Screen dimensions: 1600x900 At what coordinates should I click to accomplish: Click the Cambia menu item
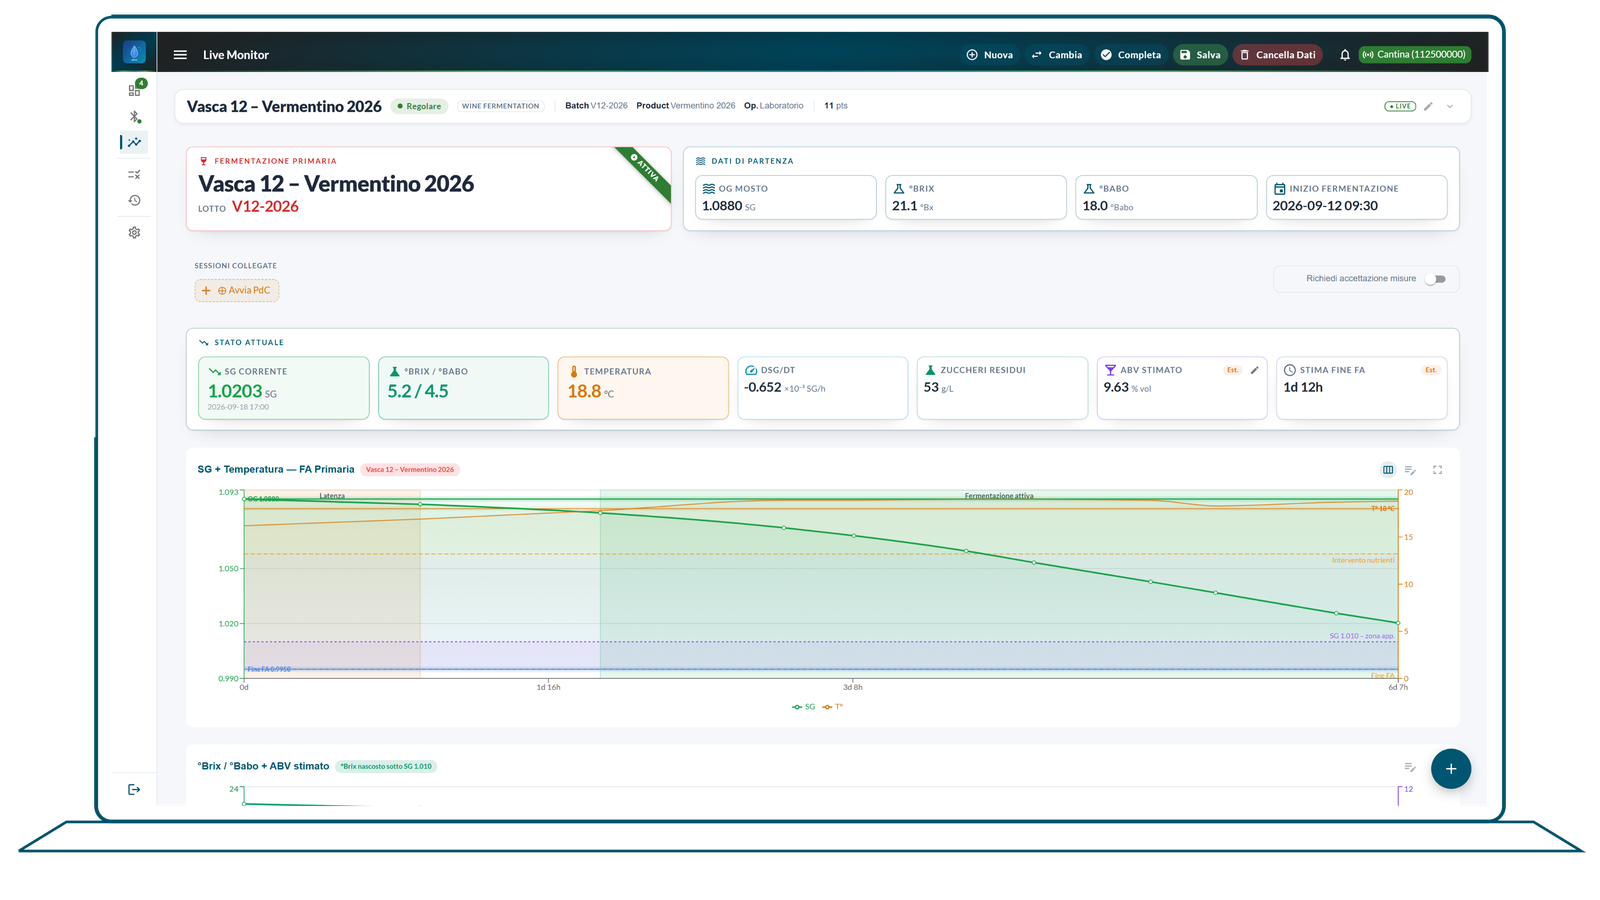tap(1057, 55)
